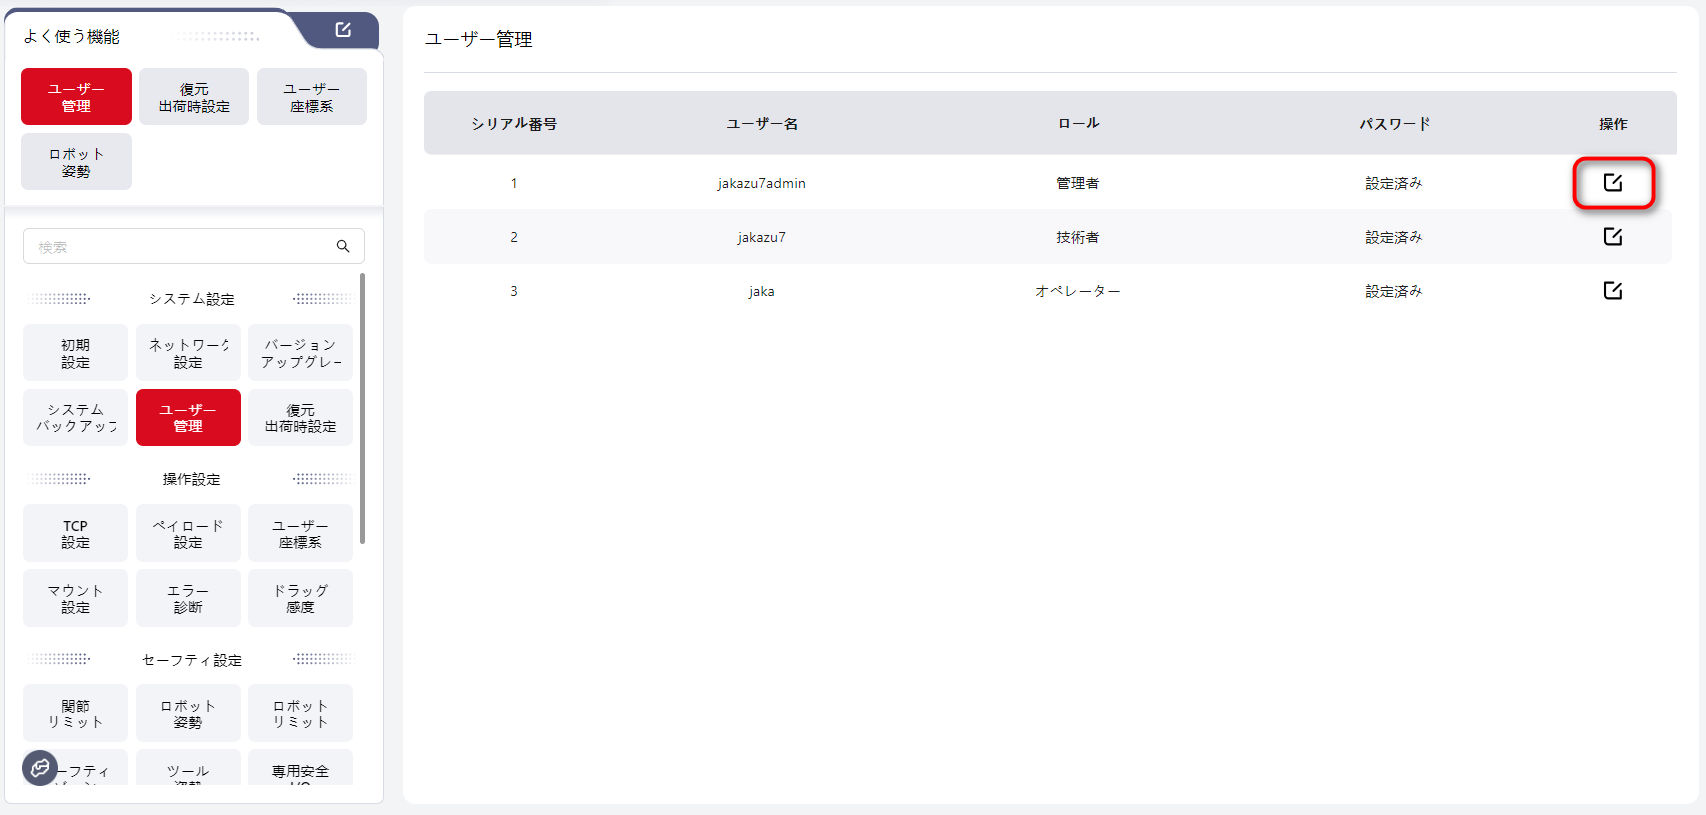This screenshot has height=815, width=1706.
Task: Open ペイロード設定 tile
Action: (188, 534)
